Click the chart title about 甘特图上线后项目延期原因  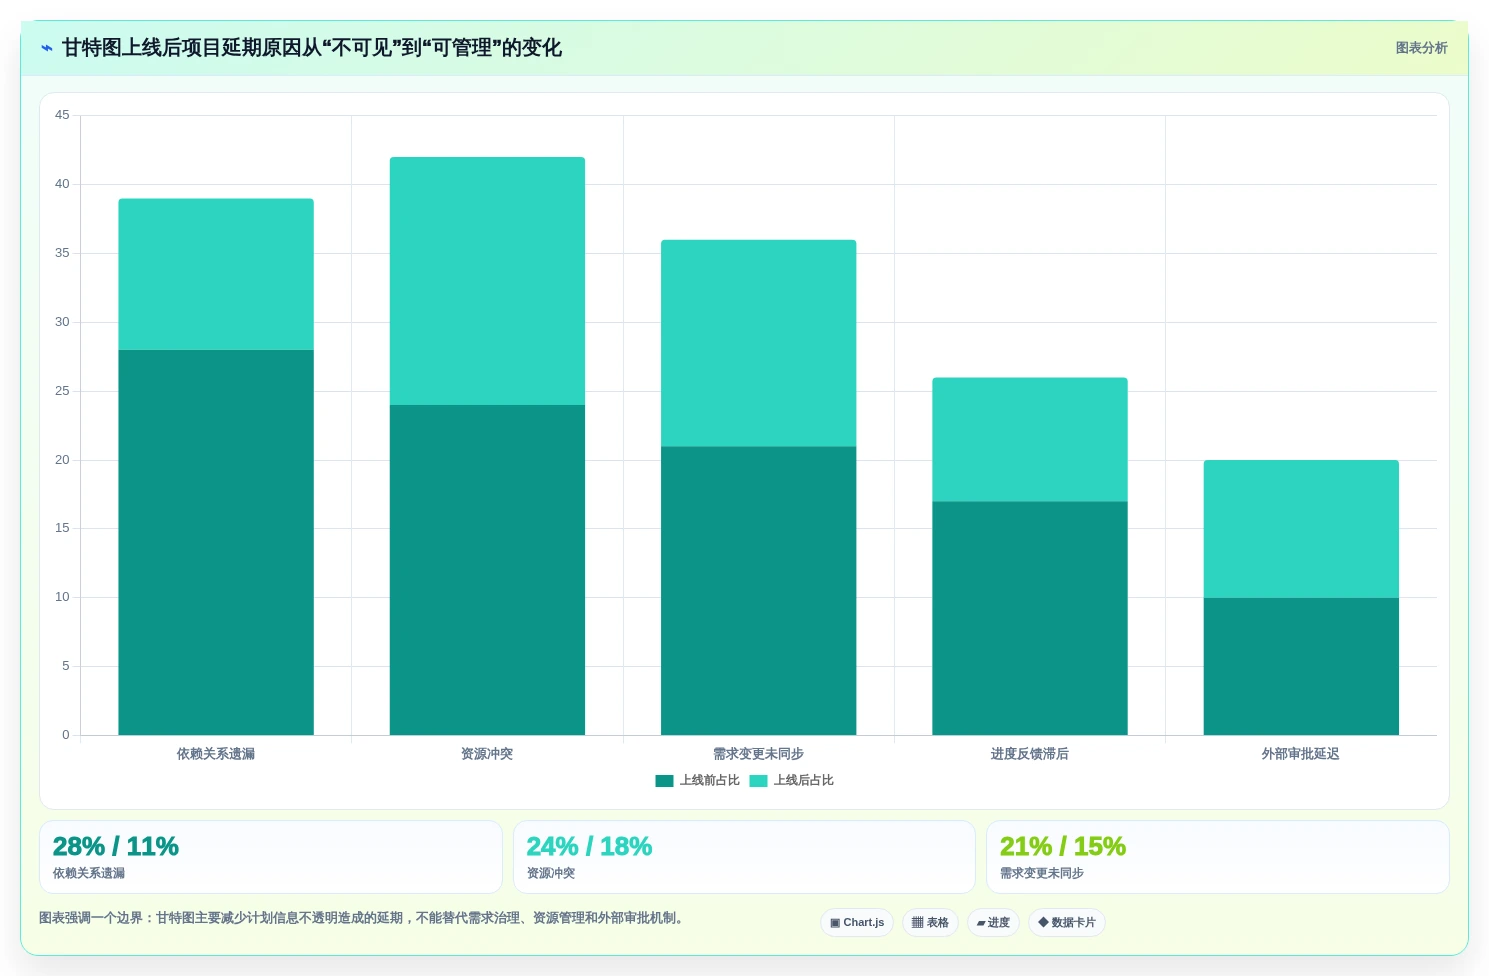coord(312,48)
